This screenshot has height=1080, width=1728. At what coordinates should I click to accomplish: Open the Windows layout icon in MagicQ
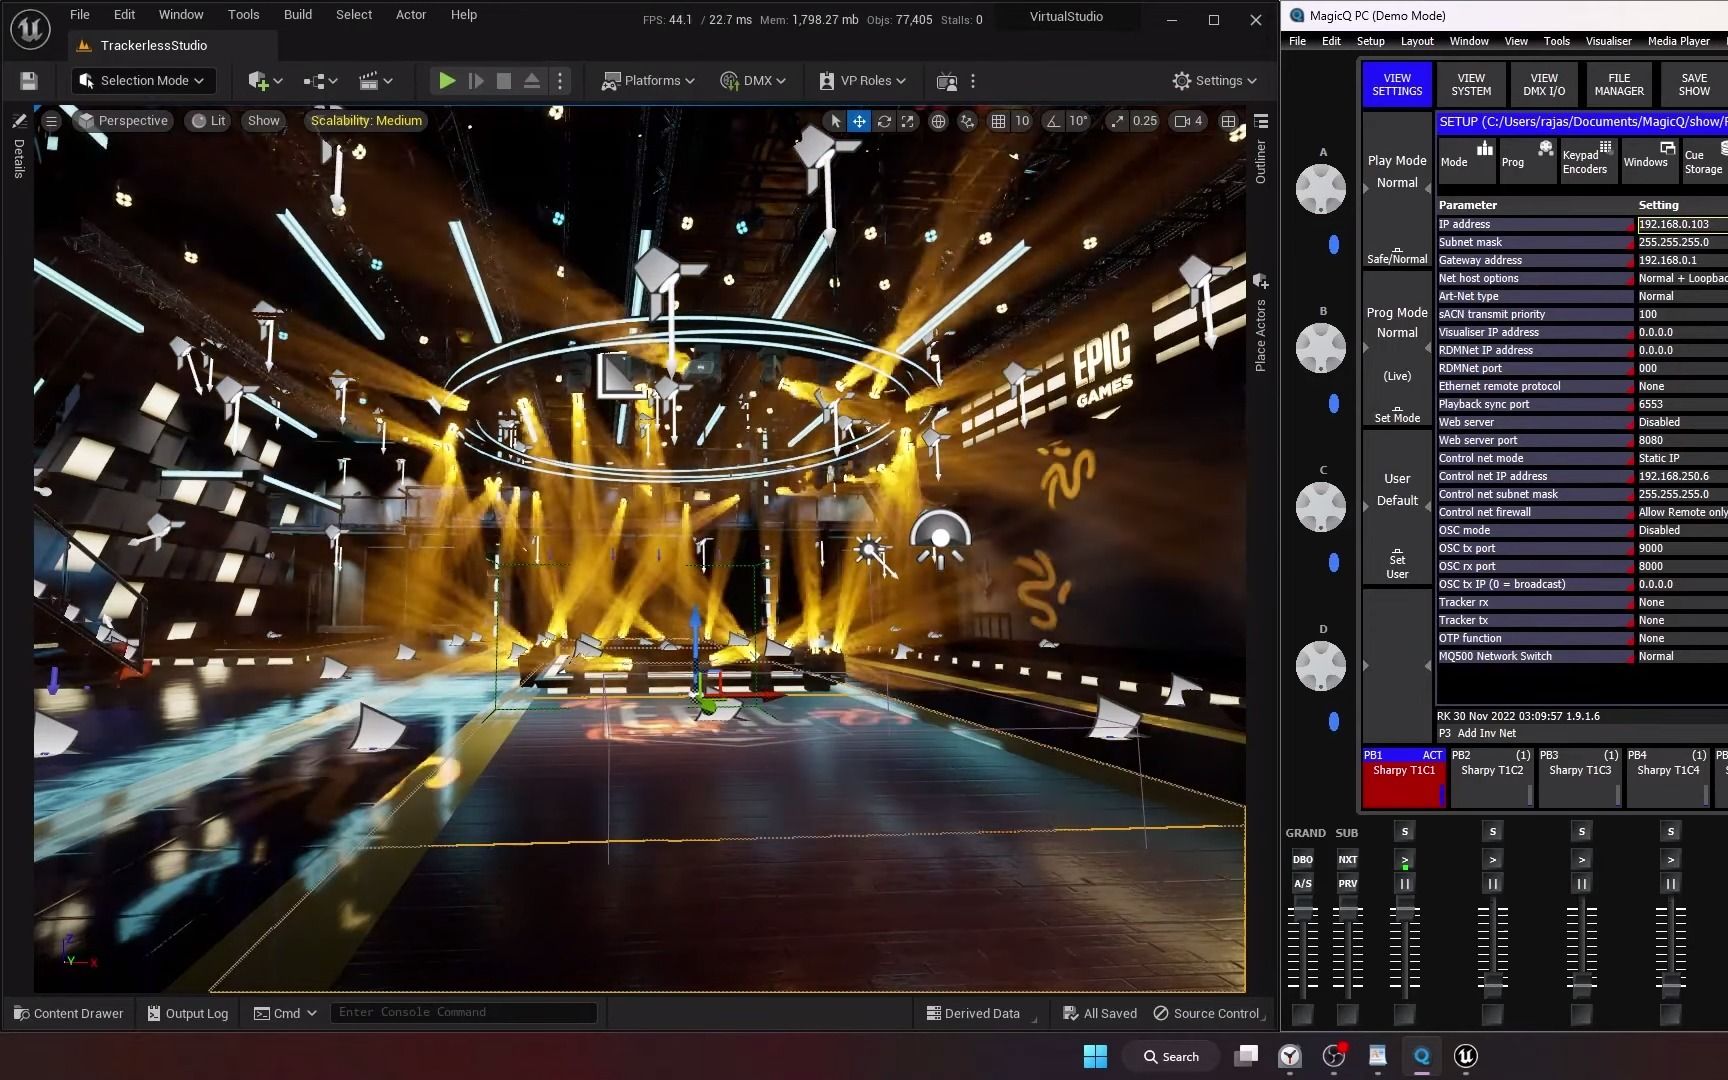click(1647, 160)
